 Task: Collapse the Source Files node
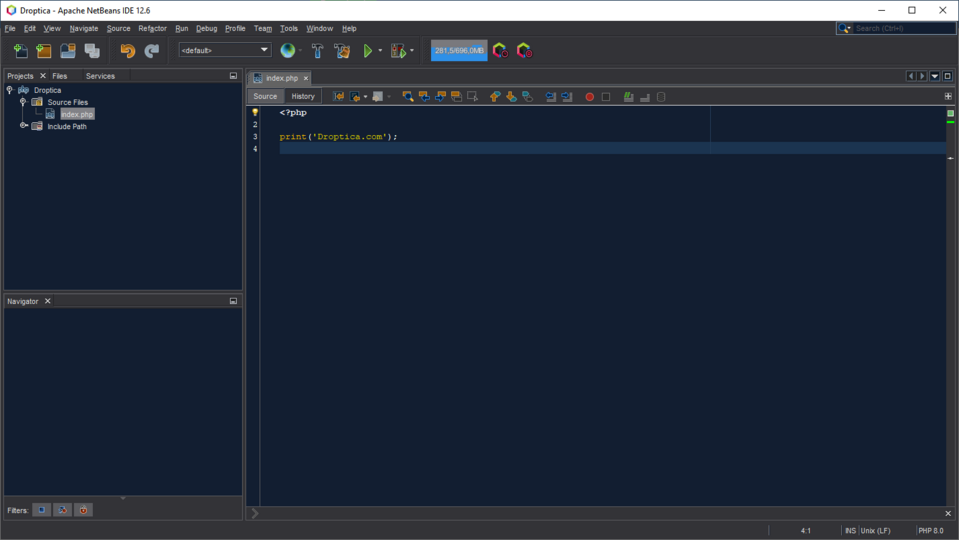(23, 102)
